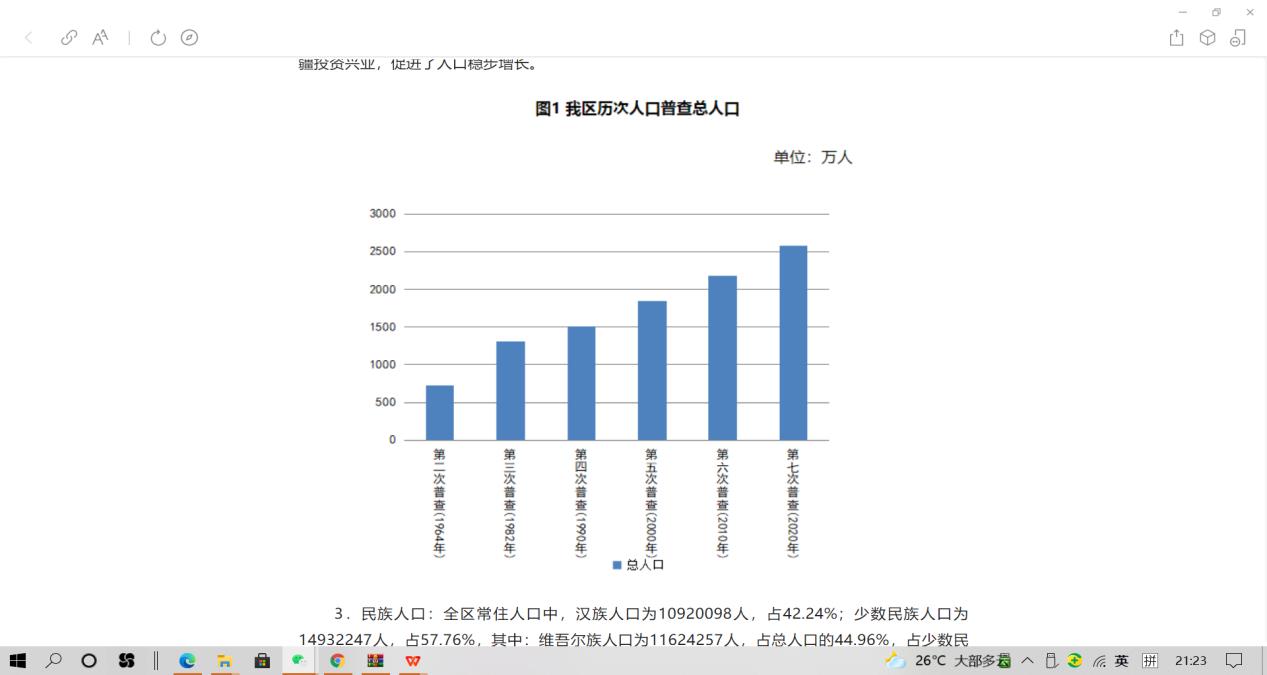Open WPS Office from the taskbar
1267x675 pixels.
tap(412, 661)
